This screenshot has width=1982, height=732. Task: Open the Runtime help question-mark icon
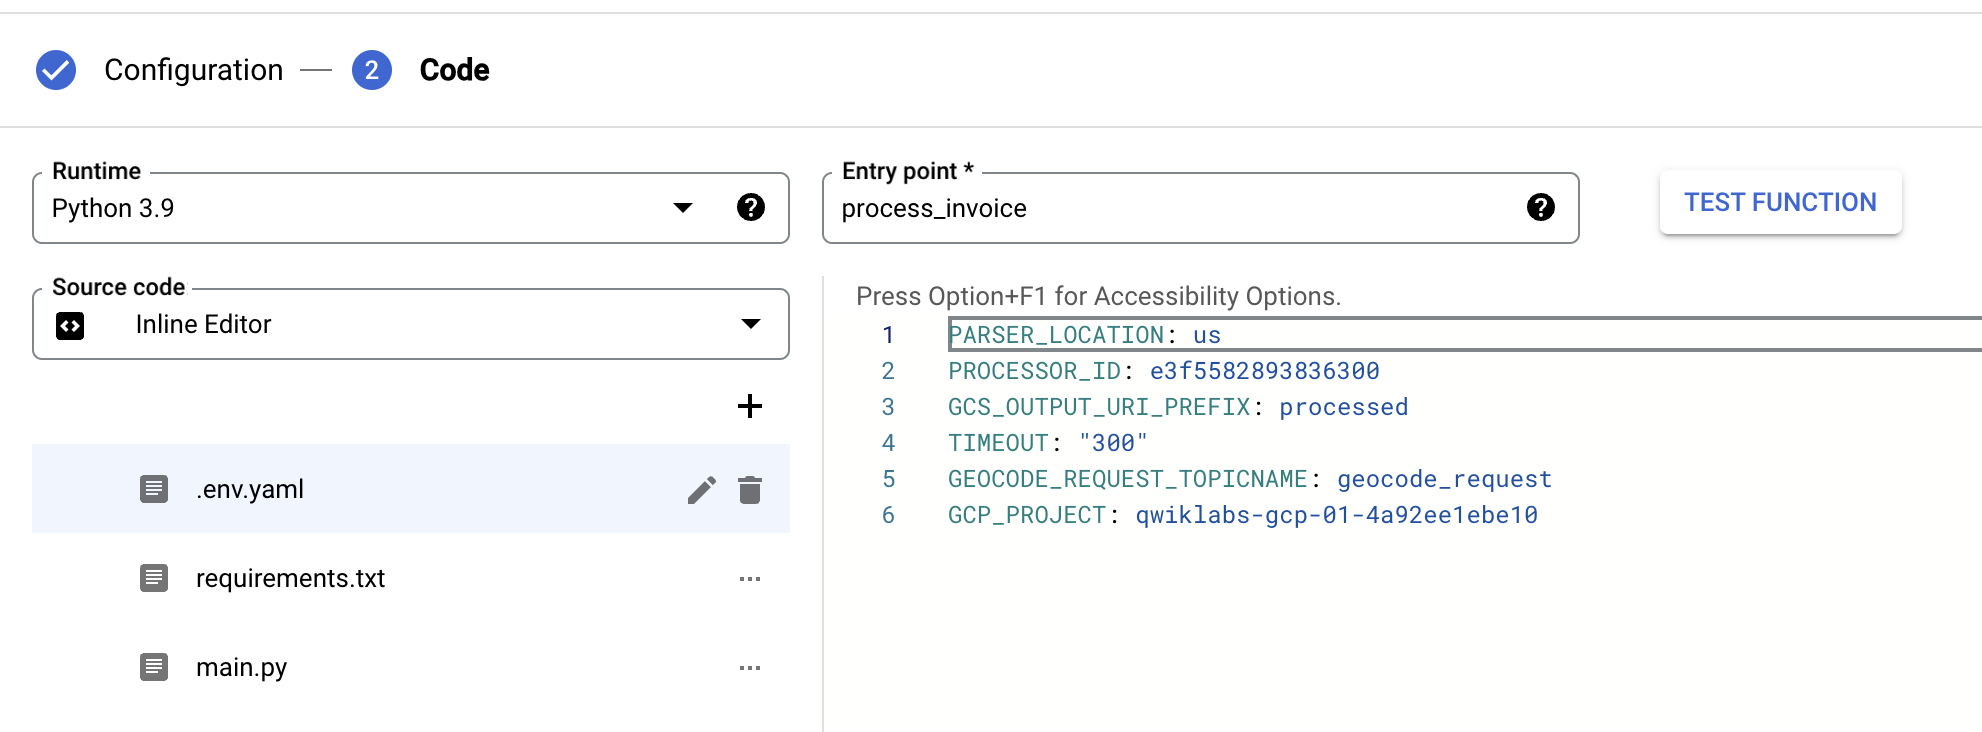[x=751, y=207]
